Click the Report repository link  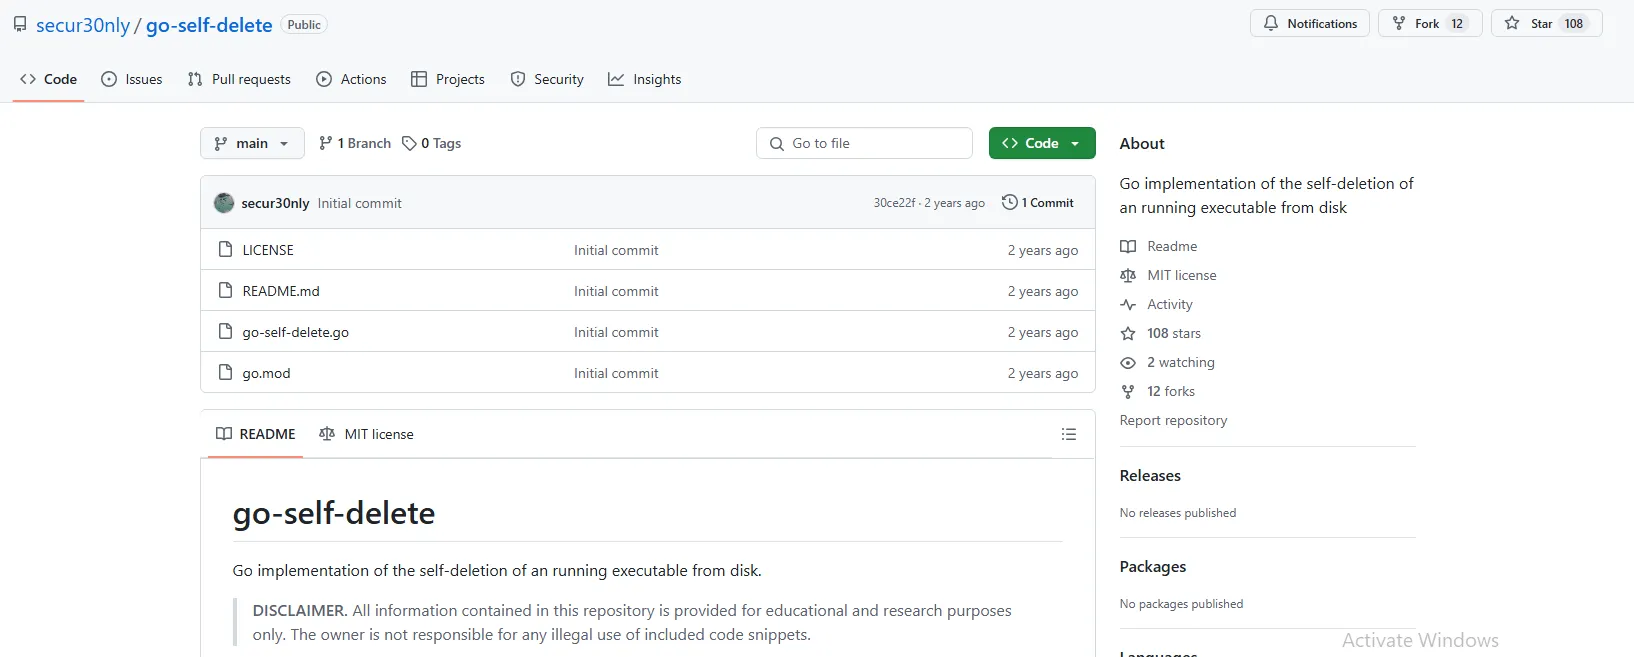tap(1173, 420)
